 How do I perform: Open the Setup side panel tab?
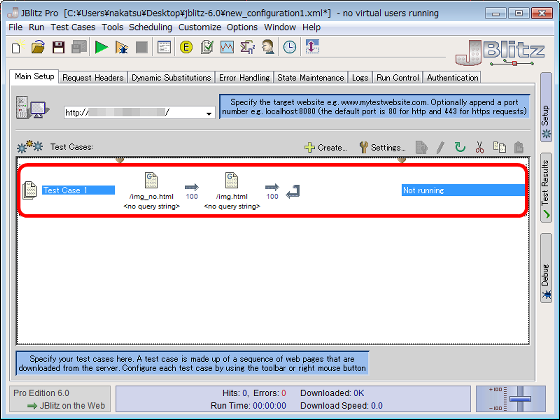tap(546, 106)
